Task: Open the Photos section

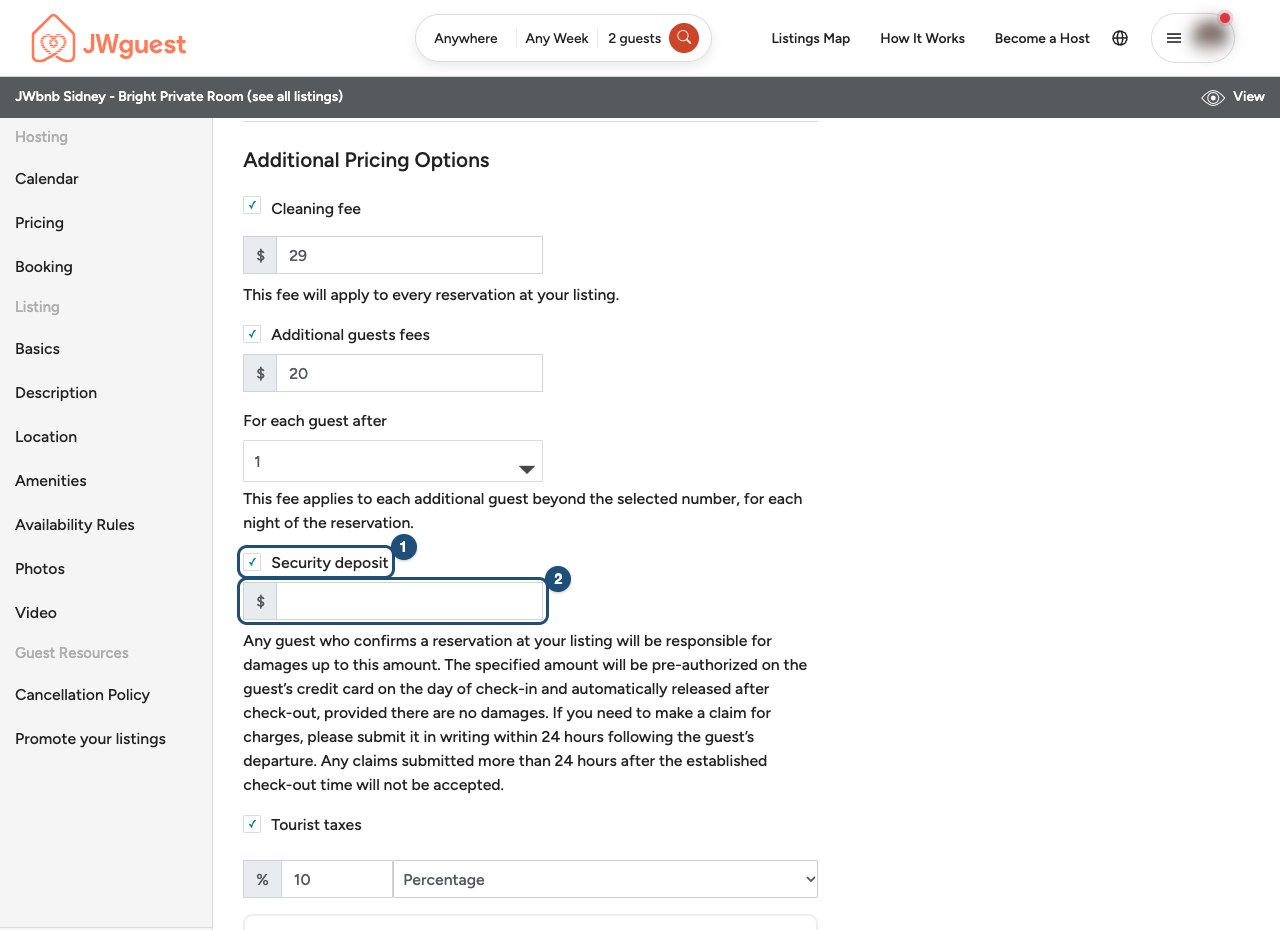Action: click(x=40, y=569)
